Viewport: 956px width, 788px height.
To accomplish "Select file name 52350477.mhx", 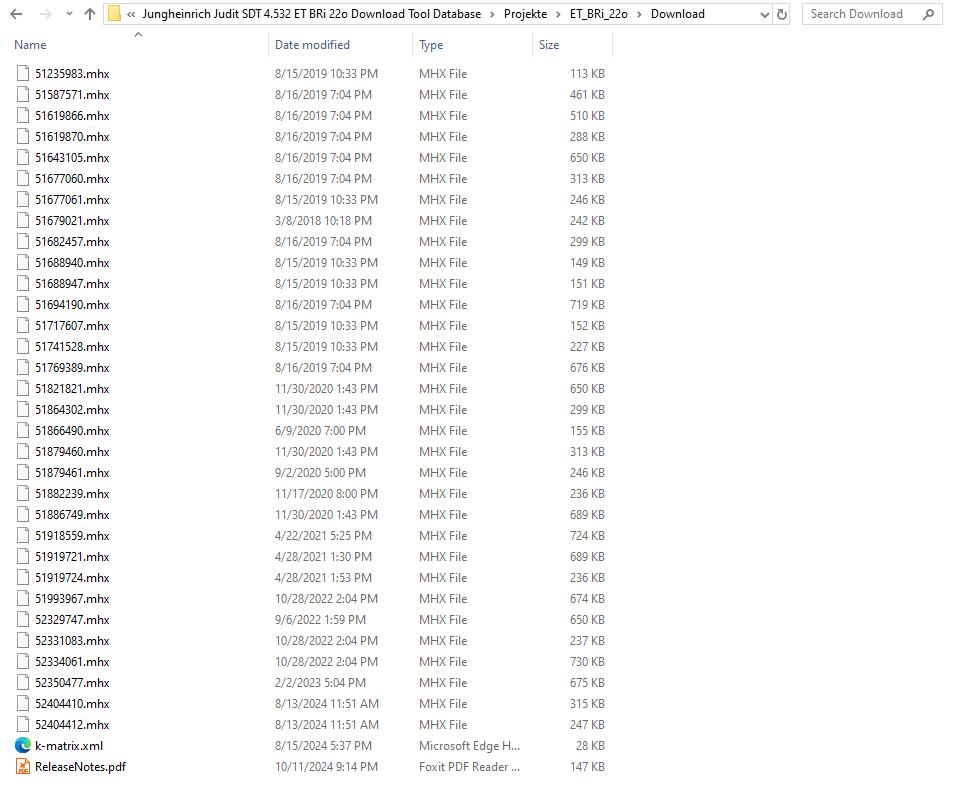I will (72, 682).
